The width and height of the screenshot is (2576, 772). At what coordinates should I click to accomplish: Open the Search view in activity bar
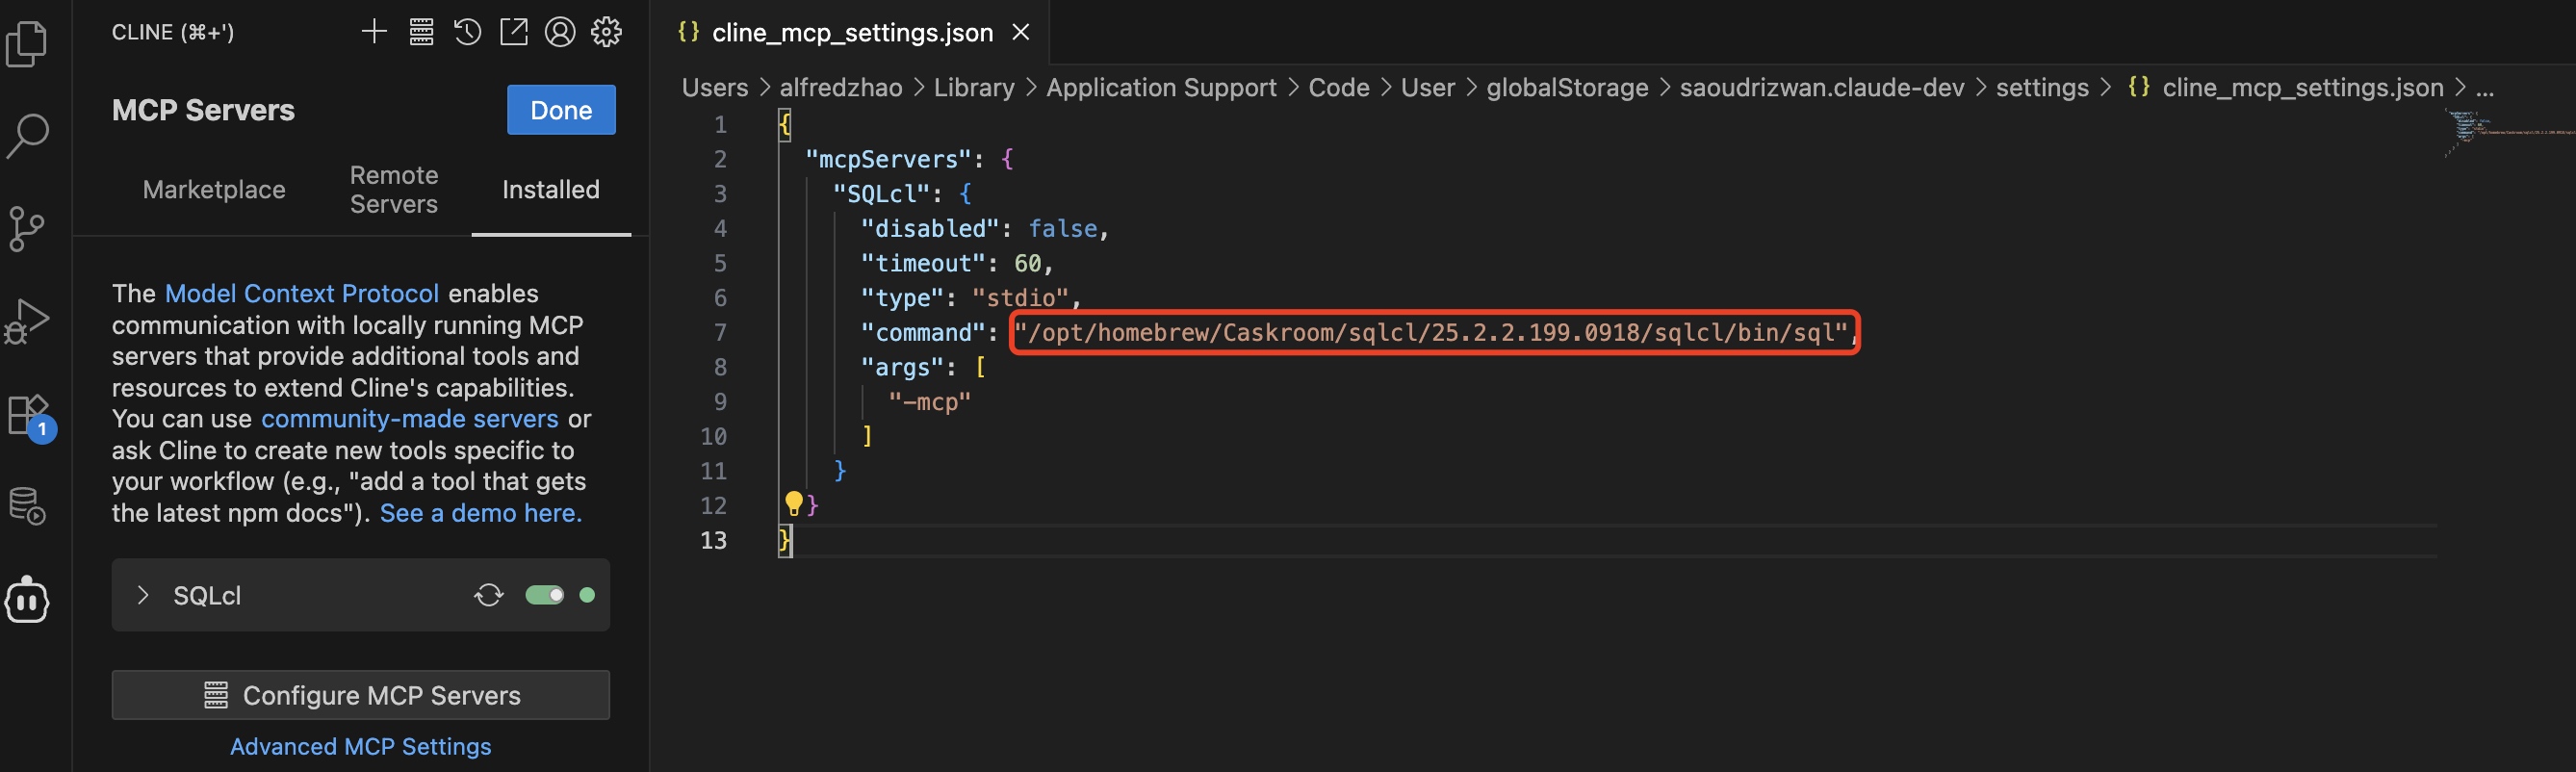[27, 135]
